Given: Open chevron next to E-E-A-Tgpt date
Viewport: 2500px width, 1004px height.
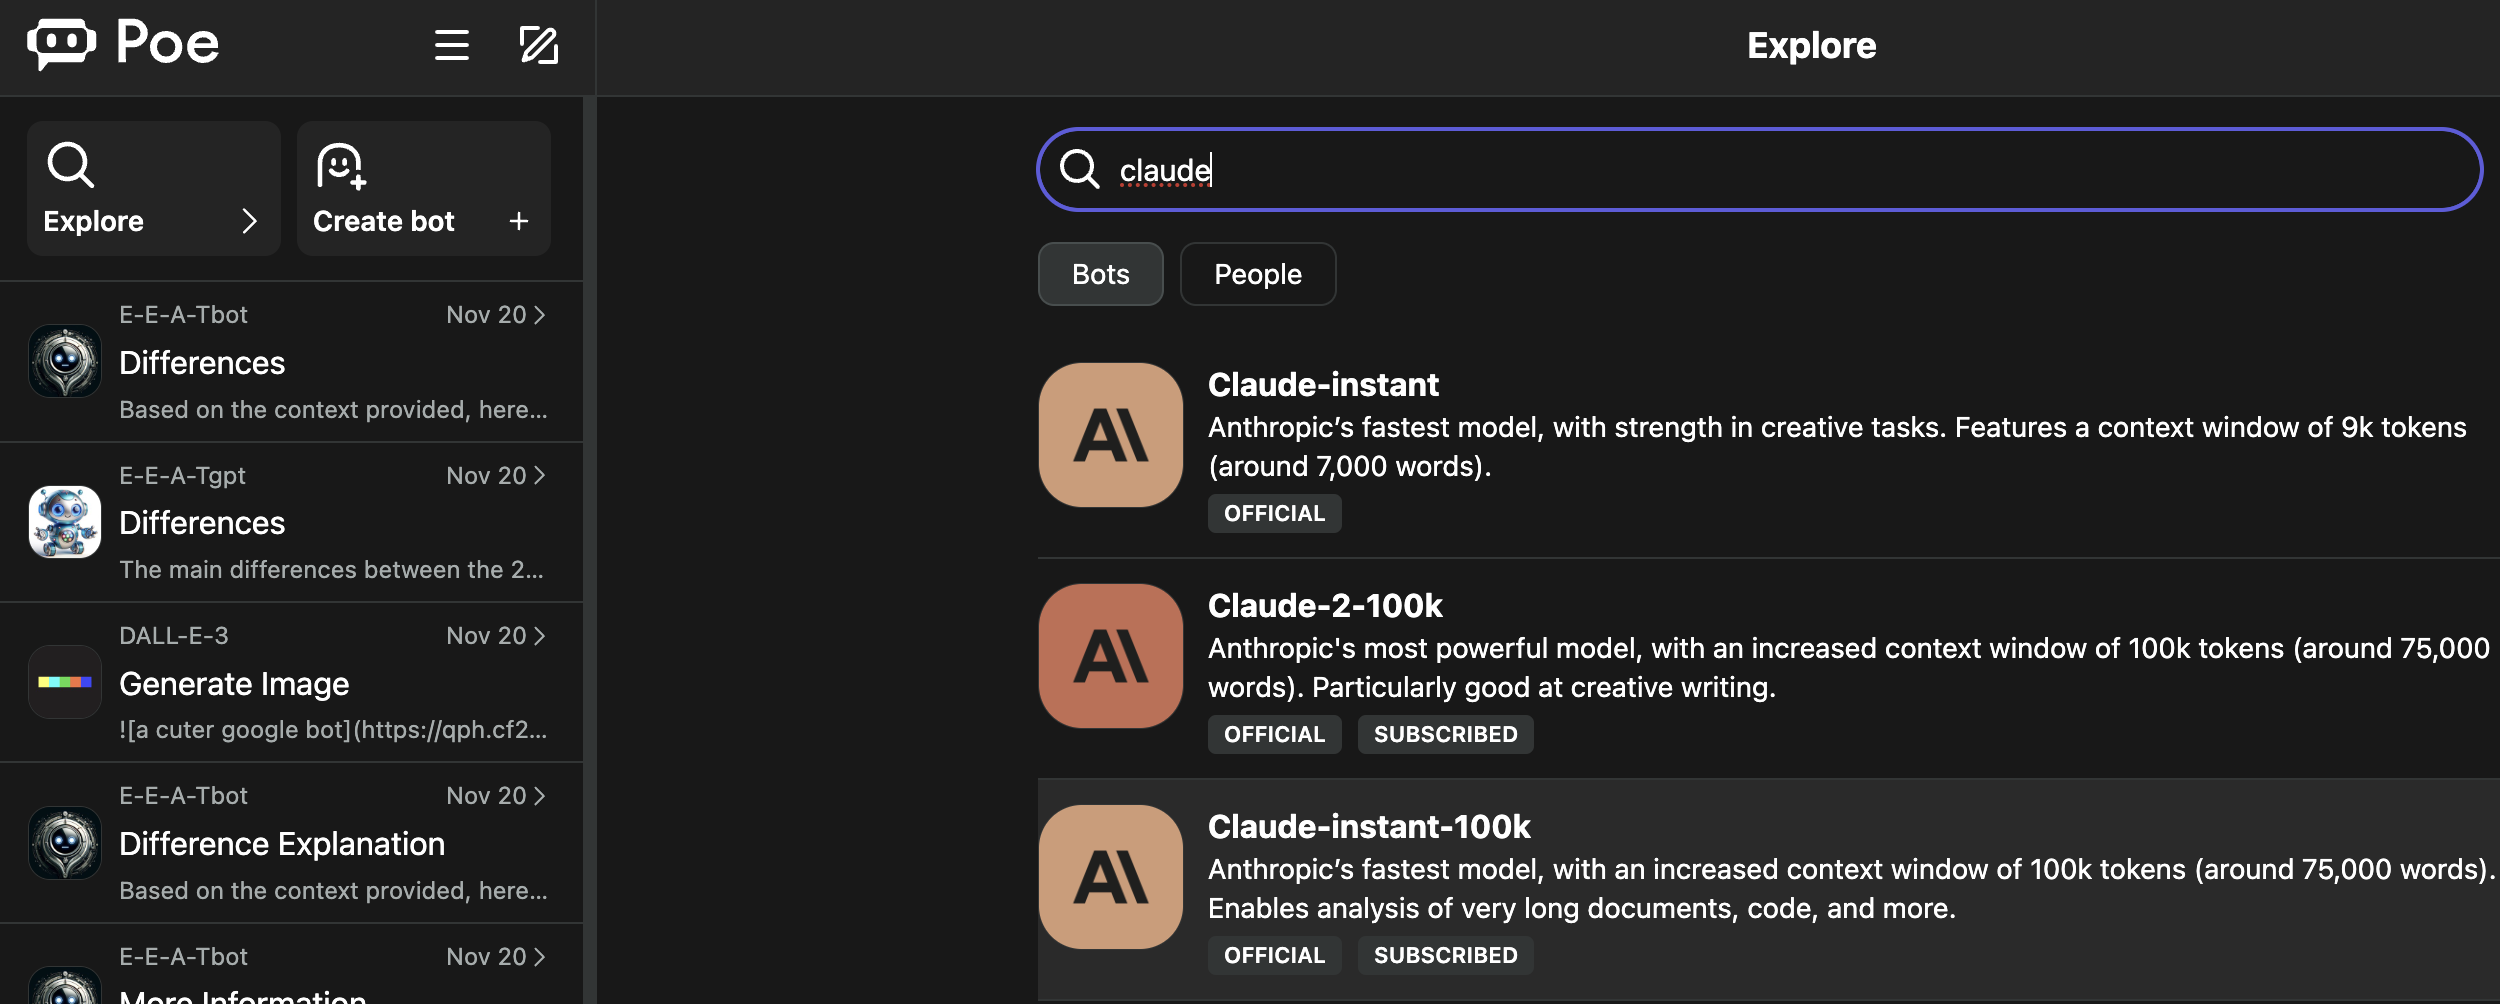Looking at the screenshot, I should coord(540,475).
